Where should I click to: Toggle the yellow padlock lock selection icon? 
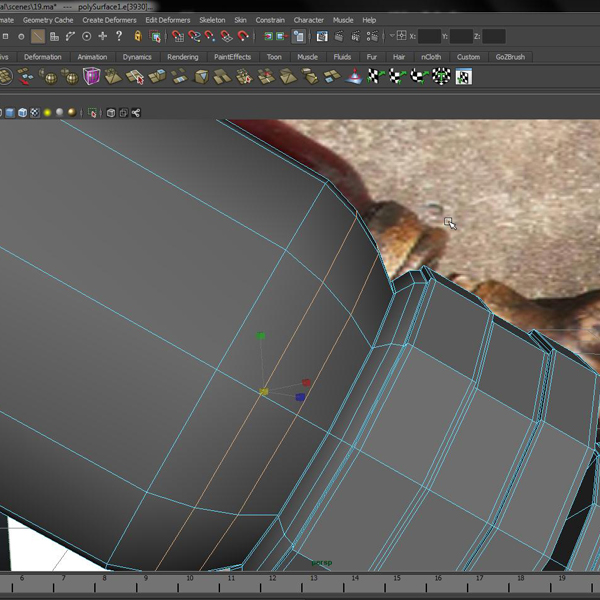(138, 36)
